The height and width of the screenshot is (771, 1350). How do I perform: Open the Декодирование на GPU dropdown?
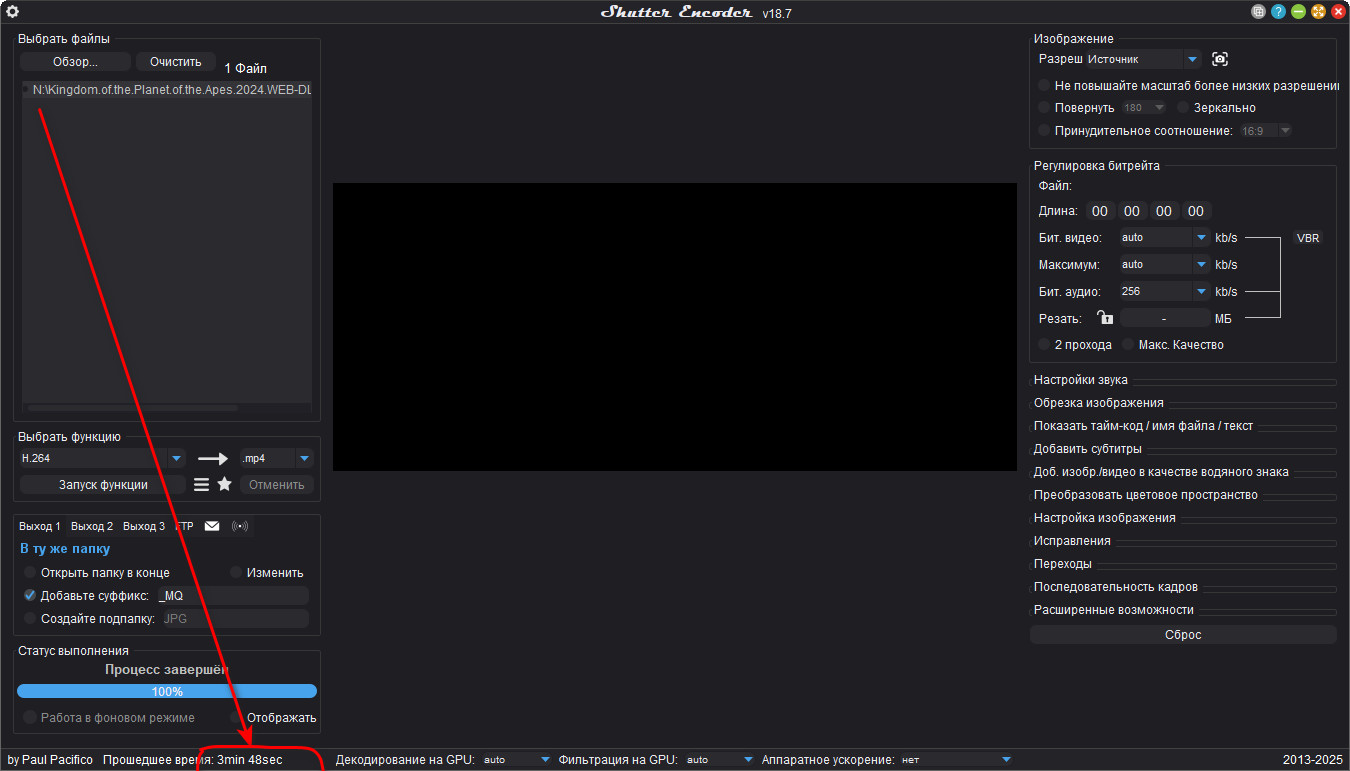click(x=516, y=760)
